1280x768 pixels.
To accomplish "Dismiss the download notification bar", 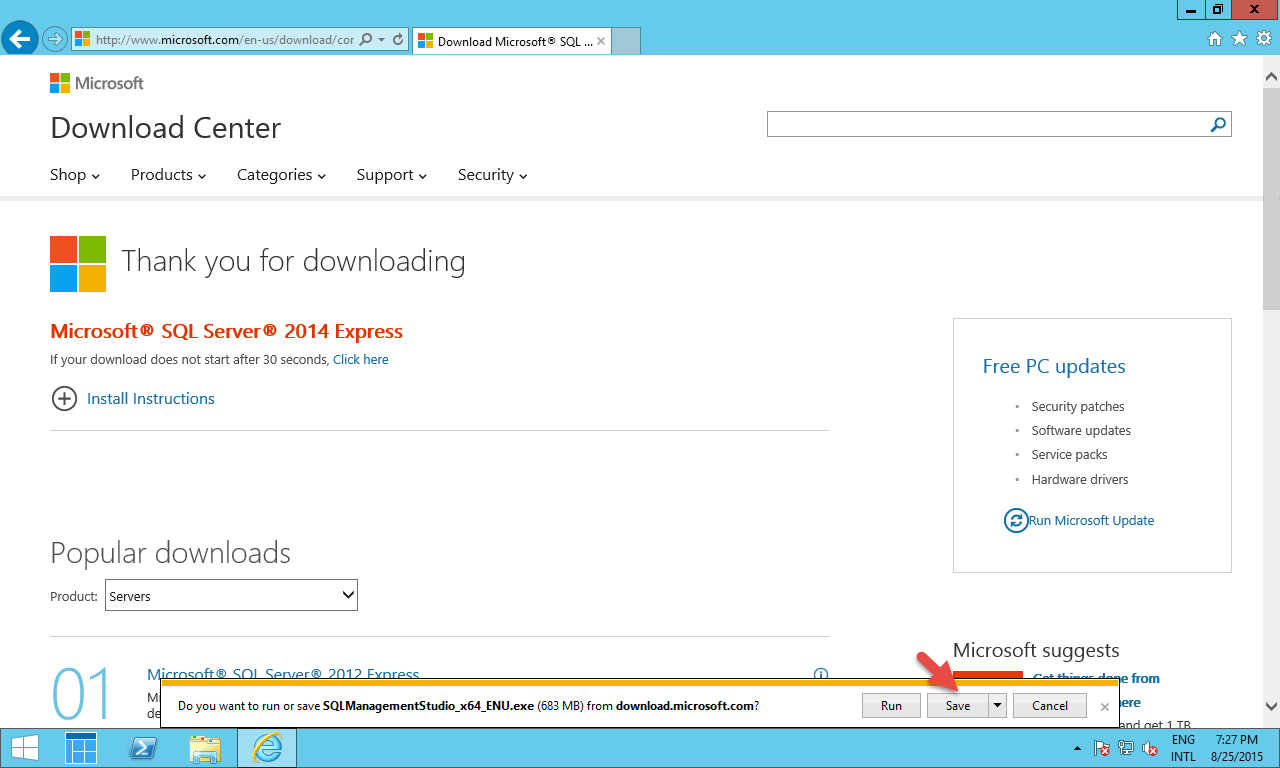I will [1105, 706].
